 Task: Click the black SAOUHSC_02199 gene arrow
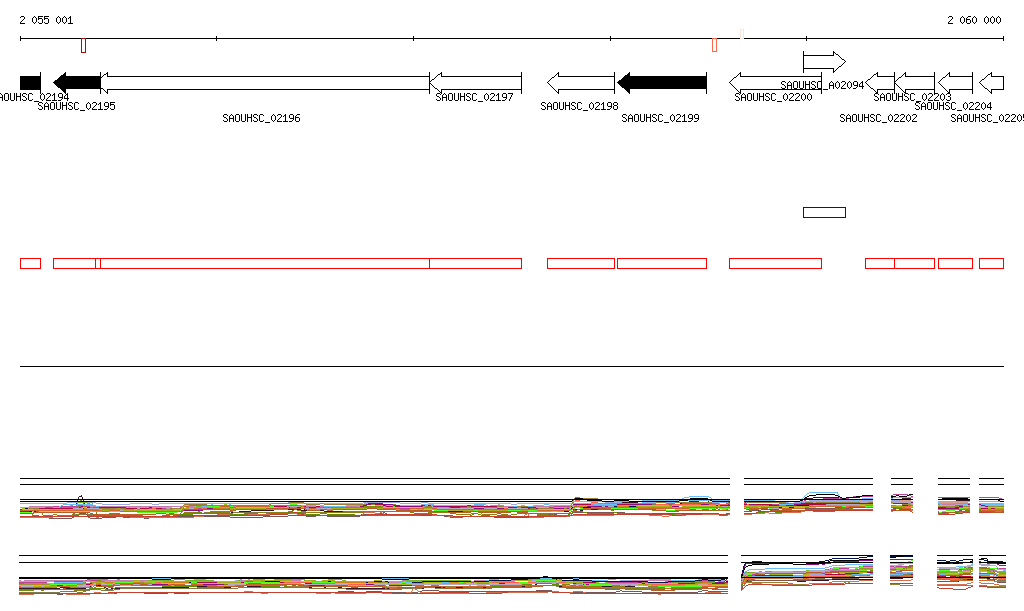[x=662, y=83]
